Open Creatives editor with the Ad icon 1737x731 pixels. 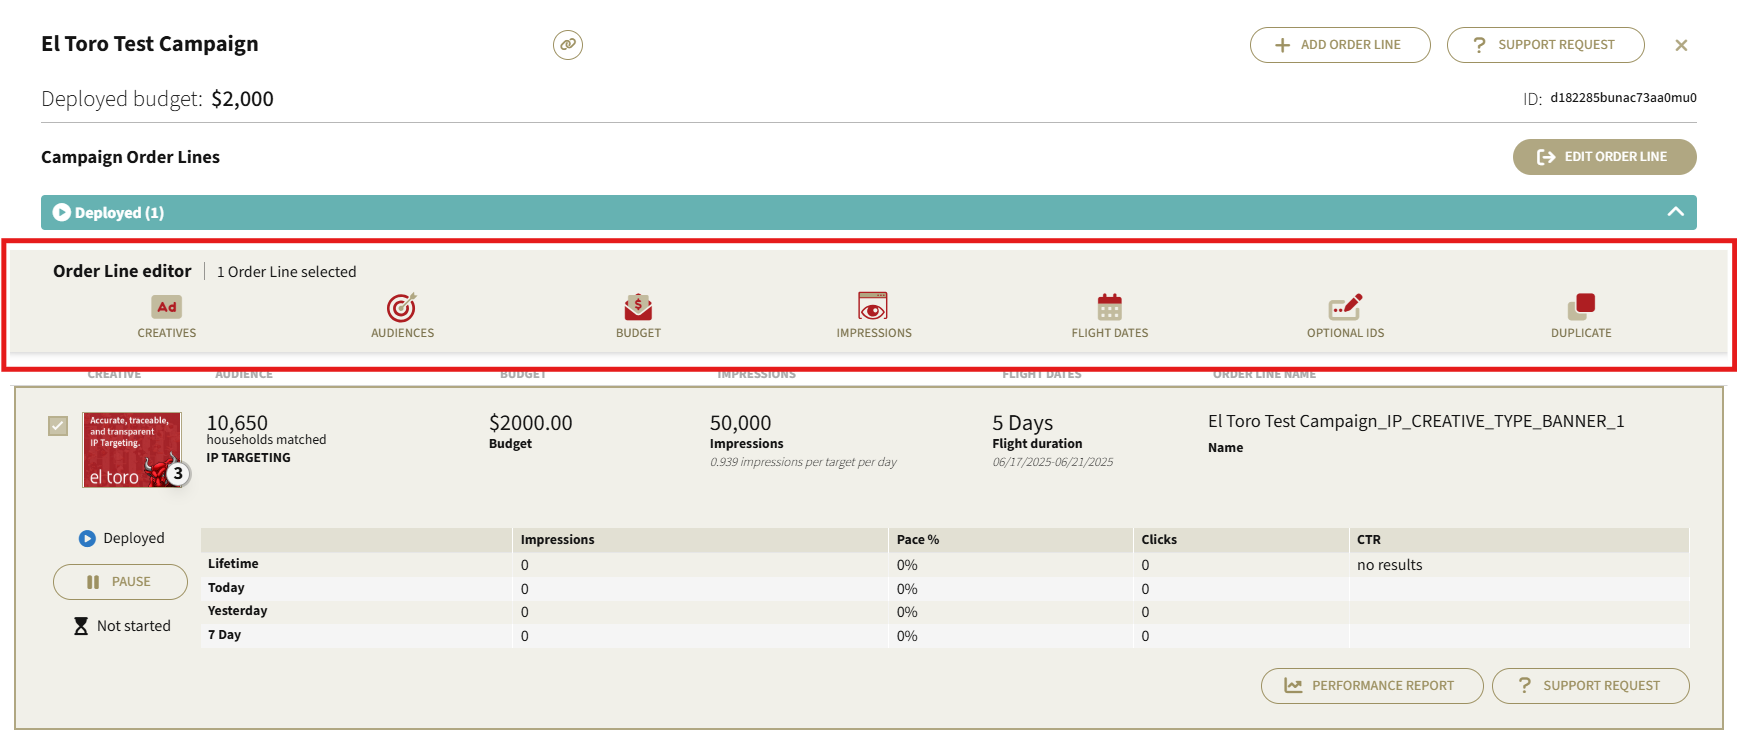167,307
